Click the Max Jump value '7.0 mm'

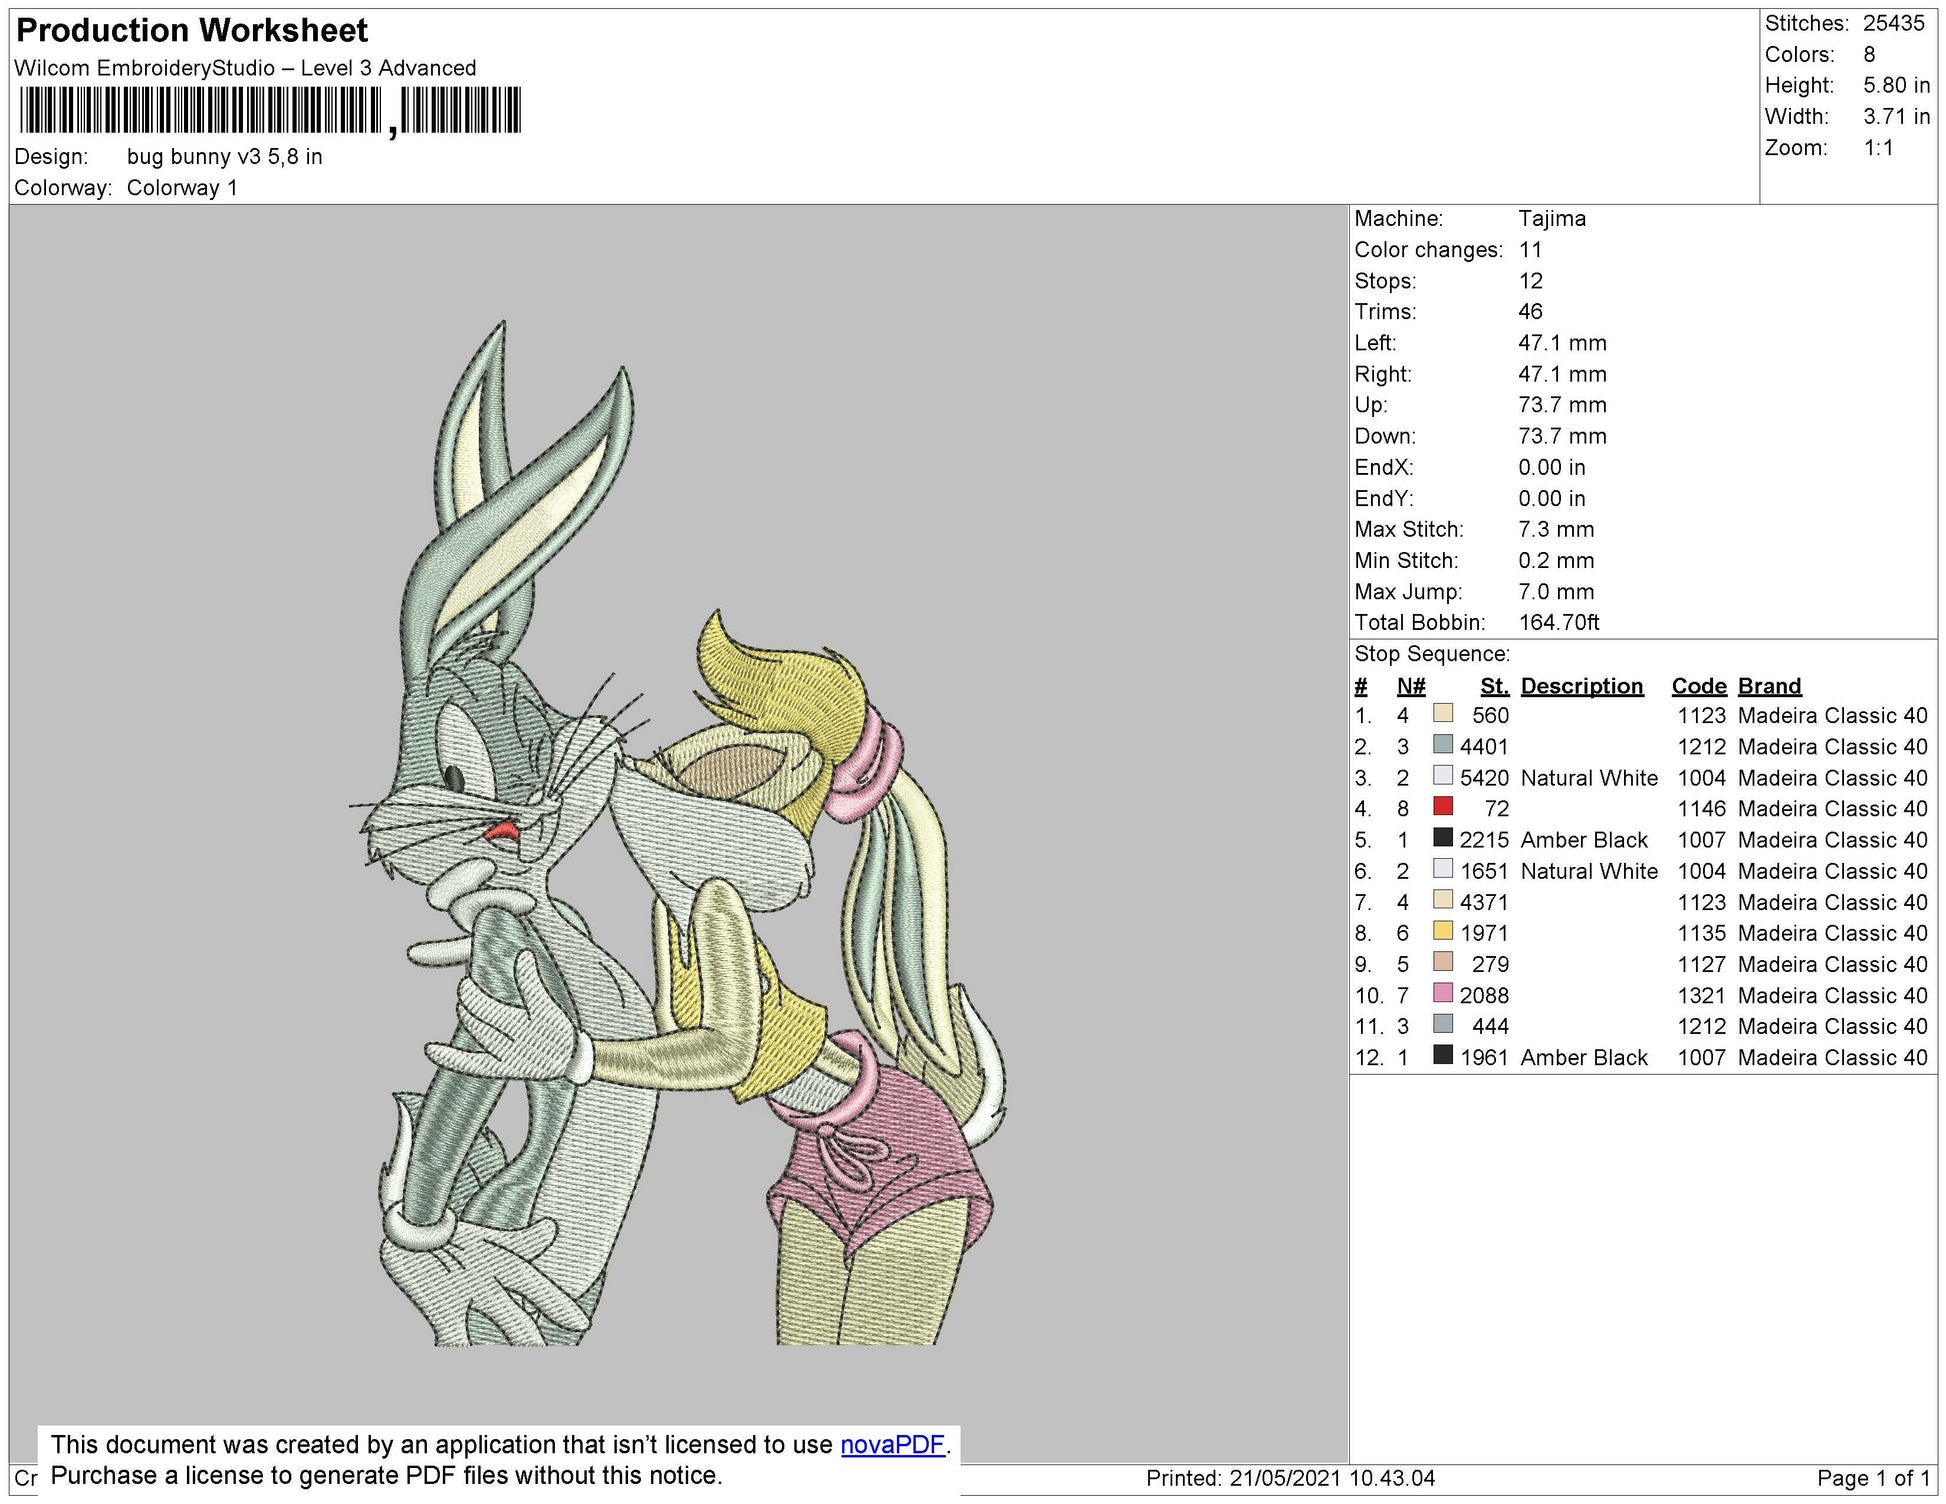click(x=1556, y=591)
